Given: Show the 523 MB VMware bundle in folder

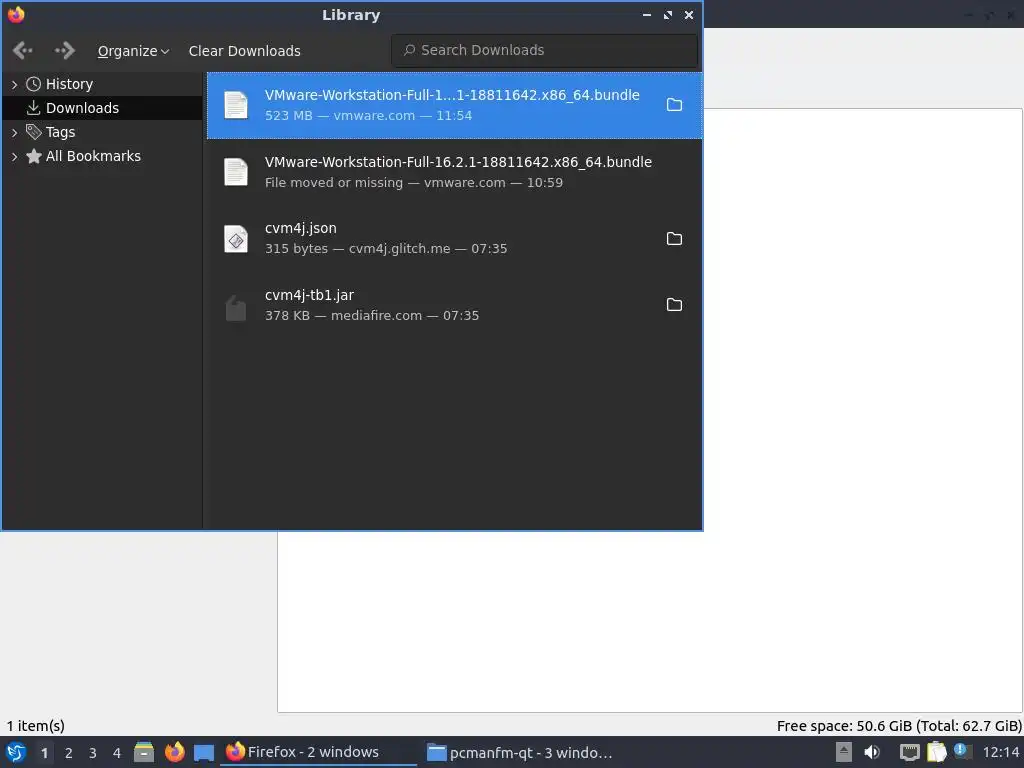Looking at the screenshot, I should [674, 104].
